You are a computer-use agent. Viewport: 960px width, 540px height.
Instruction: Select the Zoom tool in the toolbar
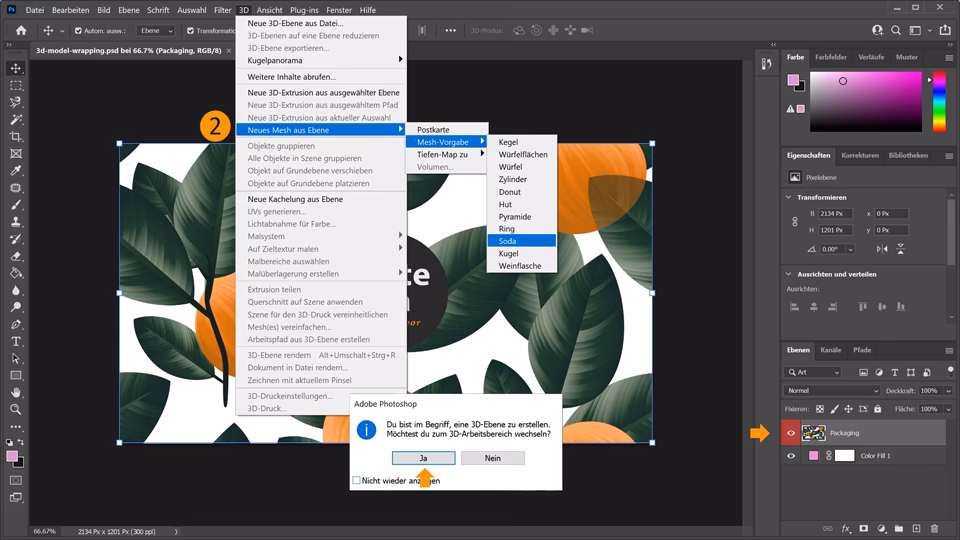tap(16, 409)
